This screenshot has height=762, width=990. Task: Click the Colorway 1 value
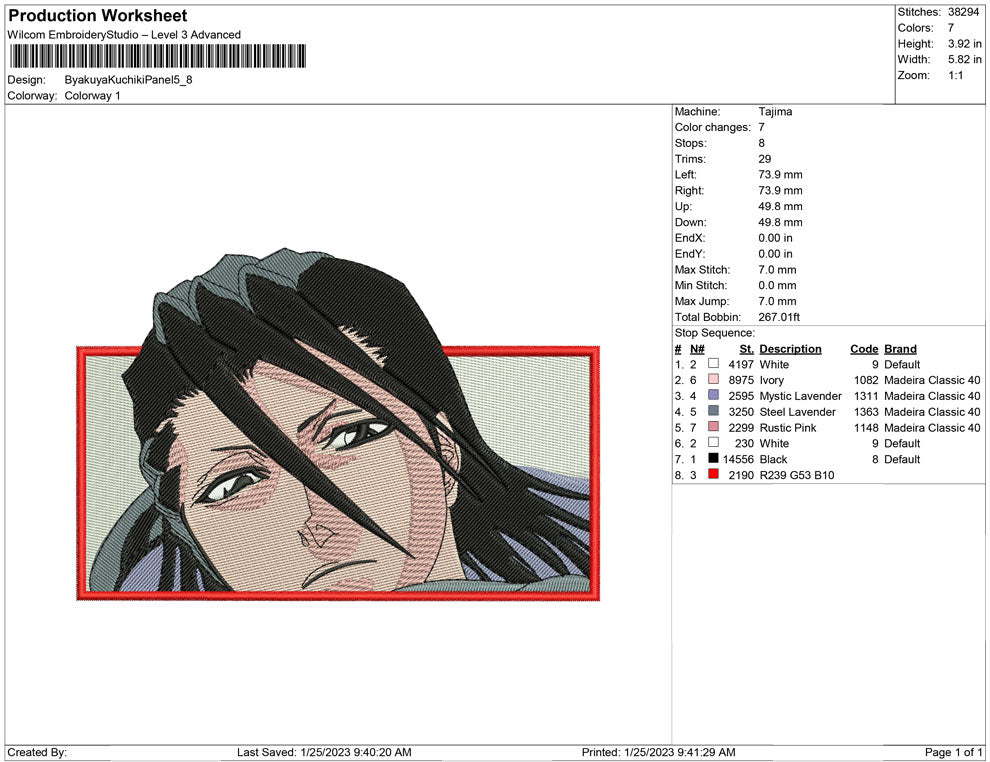click(x=92, y=96)
